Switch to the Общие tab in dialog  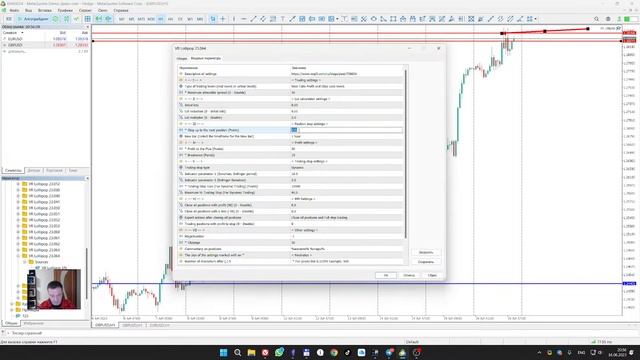tap(182, 58)
